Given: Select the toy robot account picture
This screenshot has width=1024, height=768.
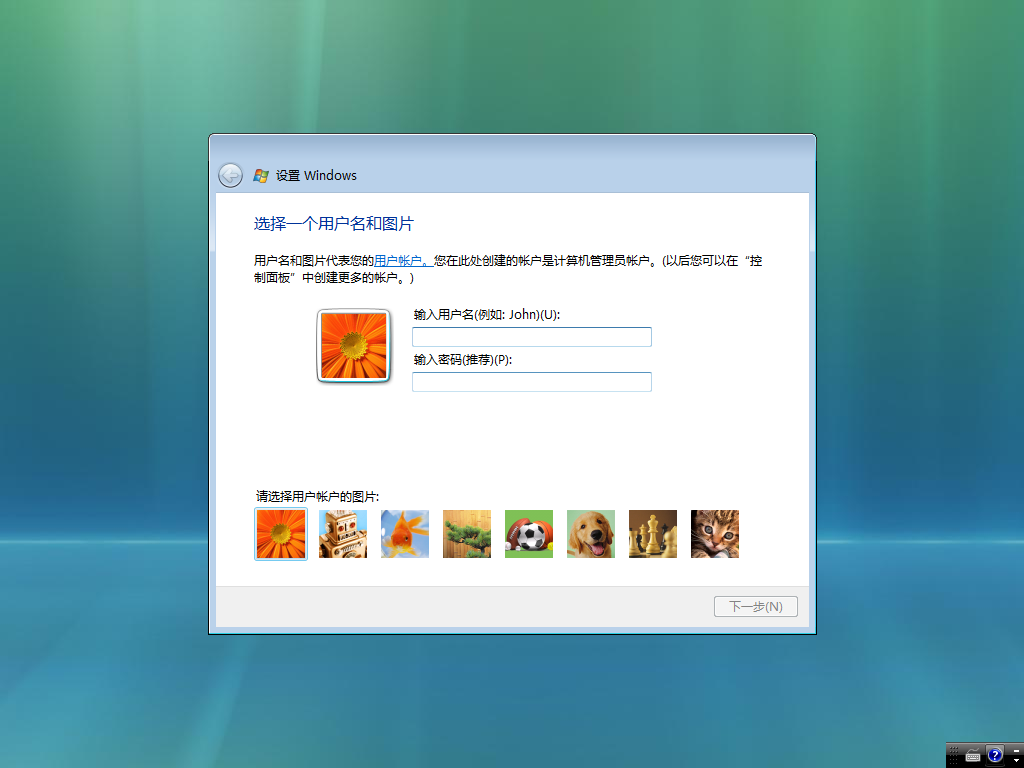Looking at the screenshot, I should [343, 534].
